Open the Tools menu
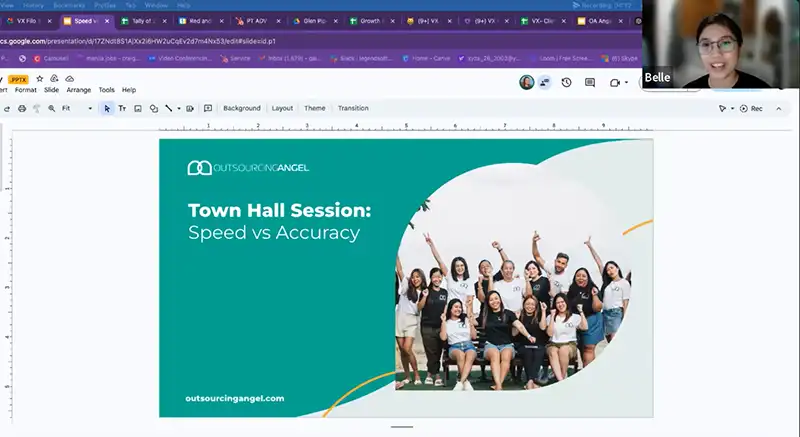The height and width of the screenshot is (437, 800). (x=106, y=90)
